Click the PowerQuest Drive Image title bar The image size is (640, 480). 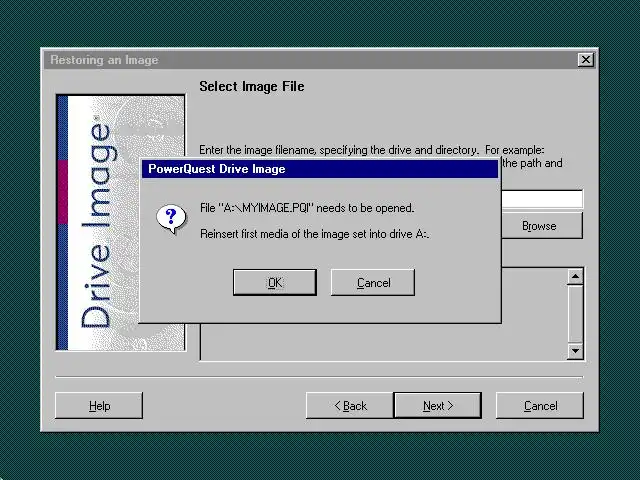320,169
